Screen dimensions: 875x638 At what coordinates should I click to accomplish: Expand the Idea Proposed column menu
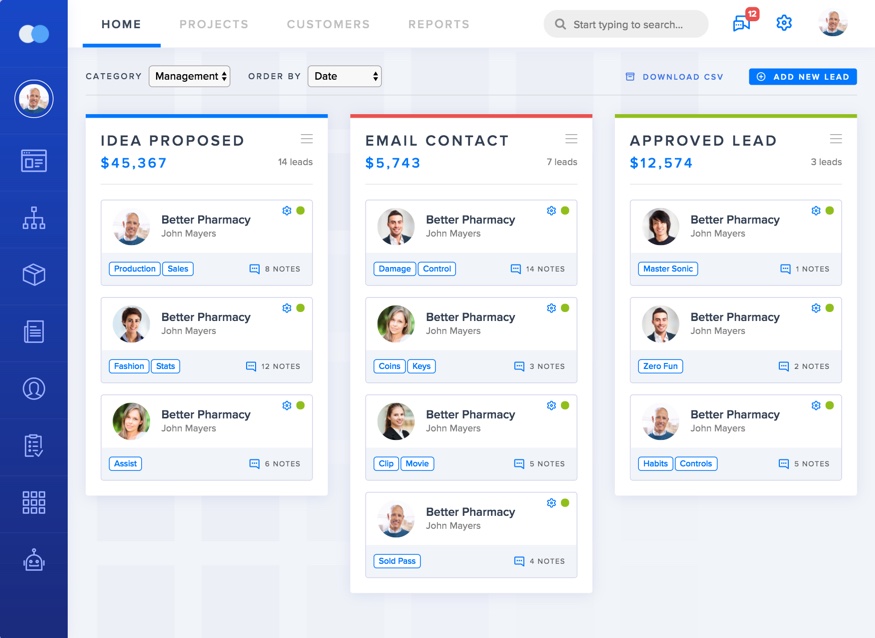coord(307,139)
